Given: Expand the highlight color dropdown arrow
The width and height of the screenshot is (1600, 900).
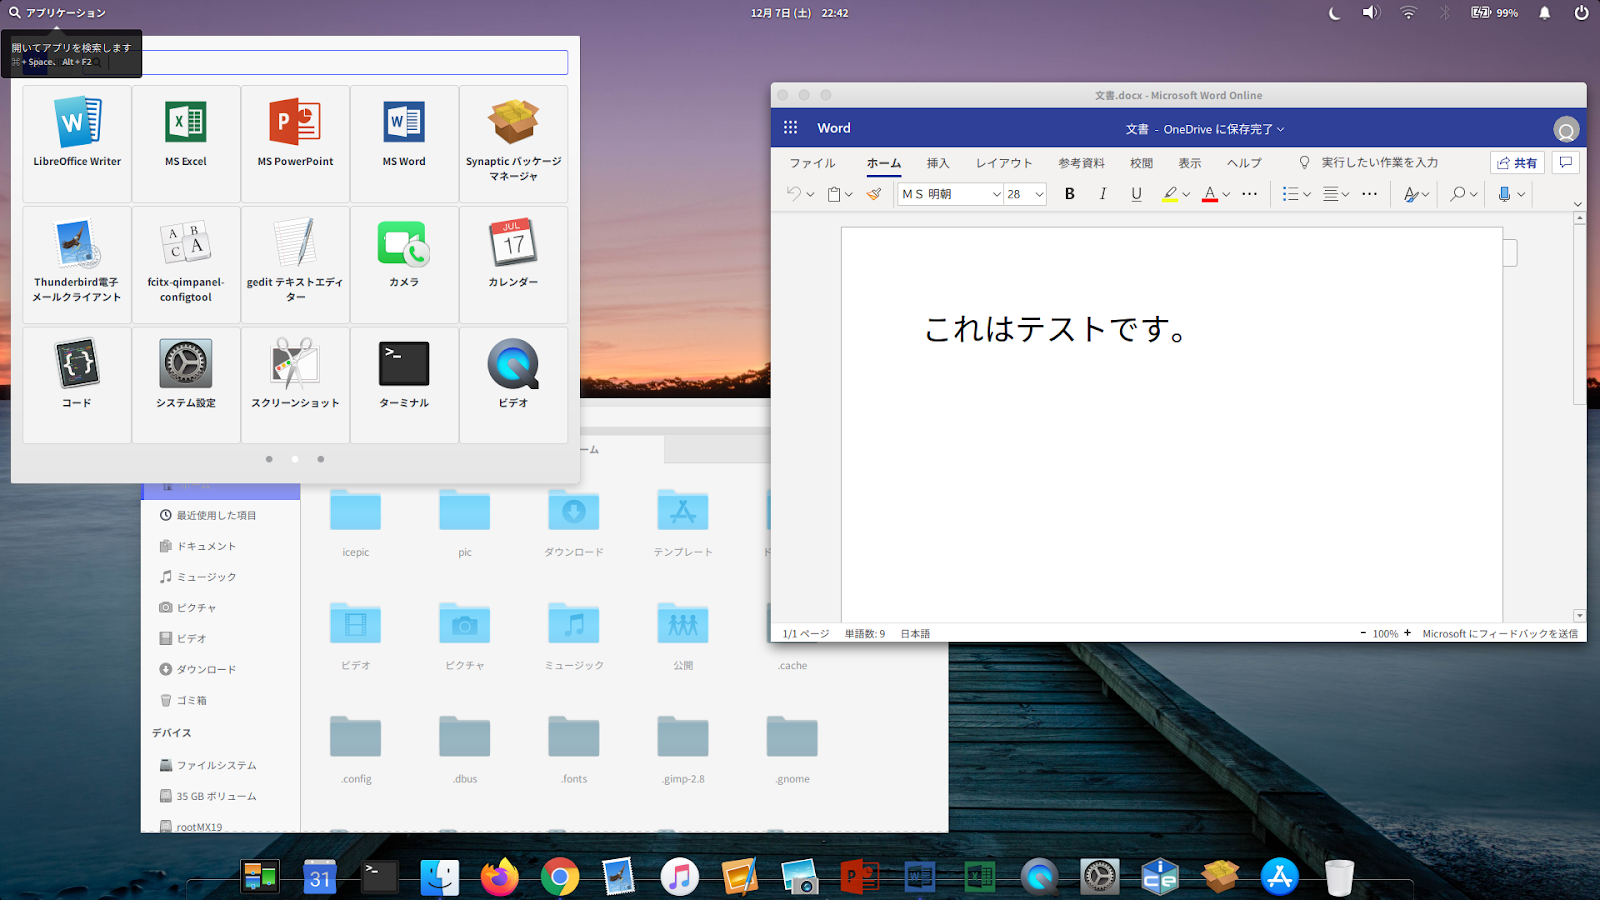Looking at the screenshot, I should click(x=1186, y=194).
